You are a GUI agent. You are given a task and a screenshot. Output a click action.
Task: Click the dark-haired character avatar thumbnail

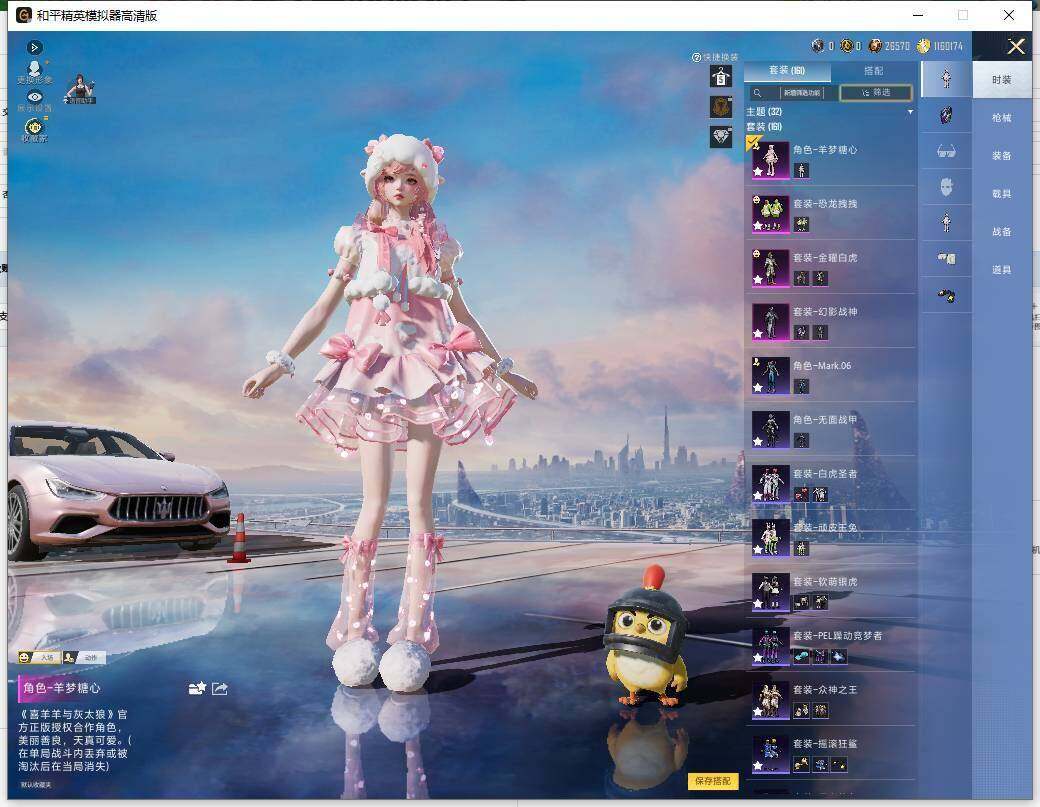(80, 88)
